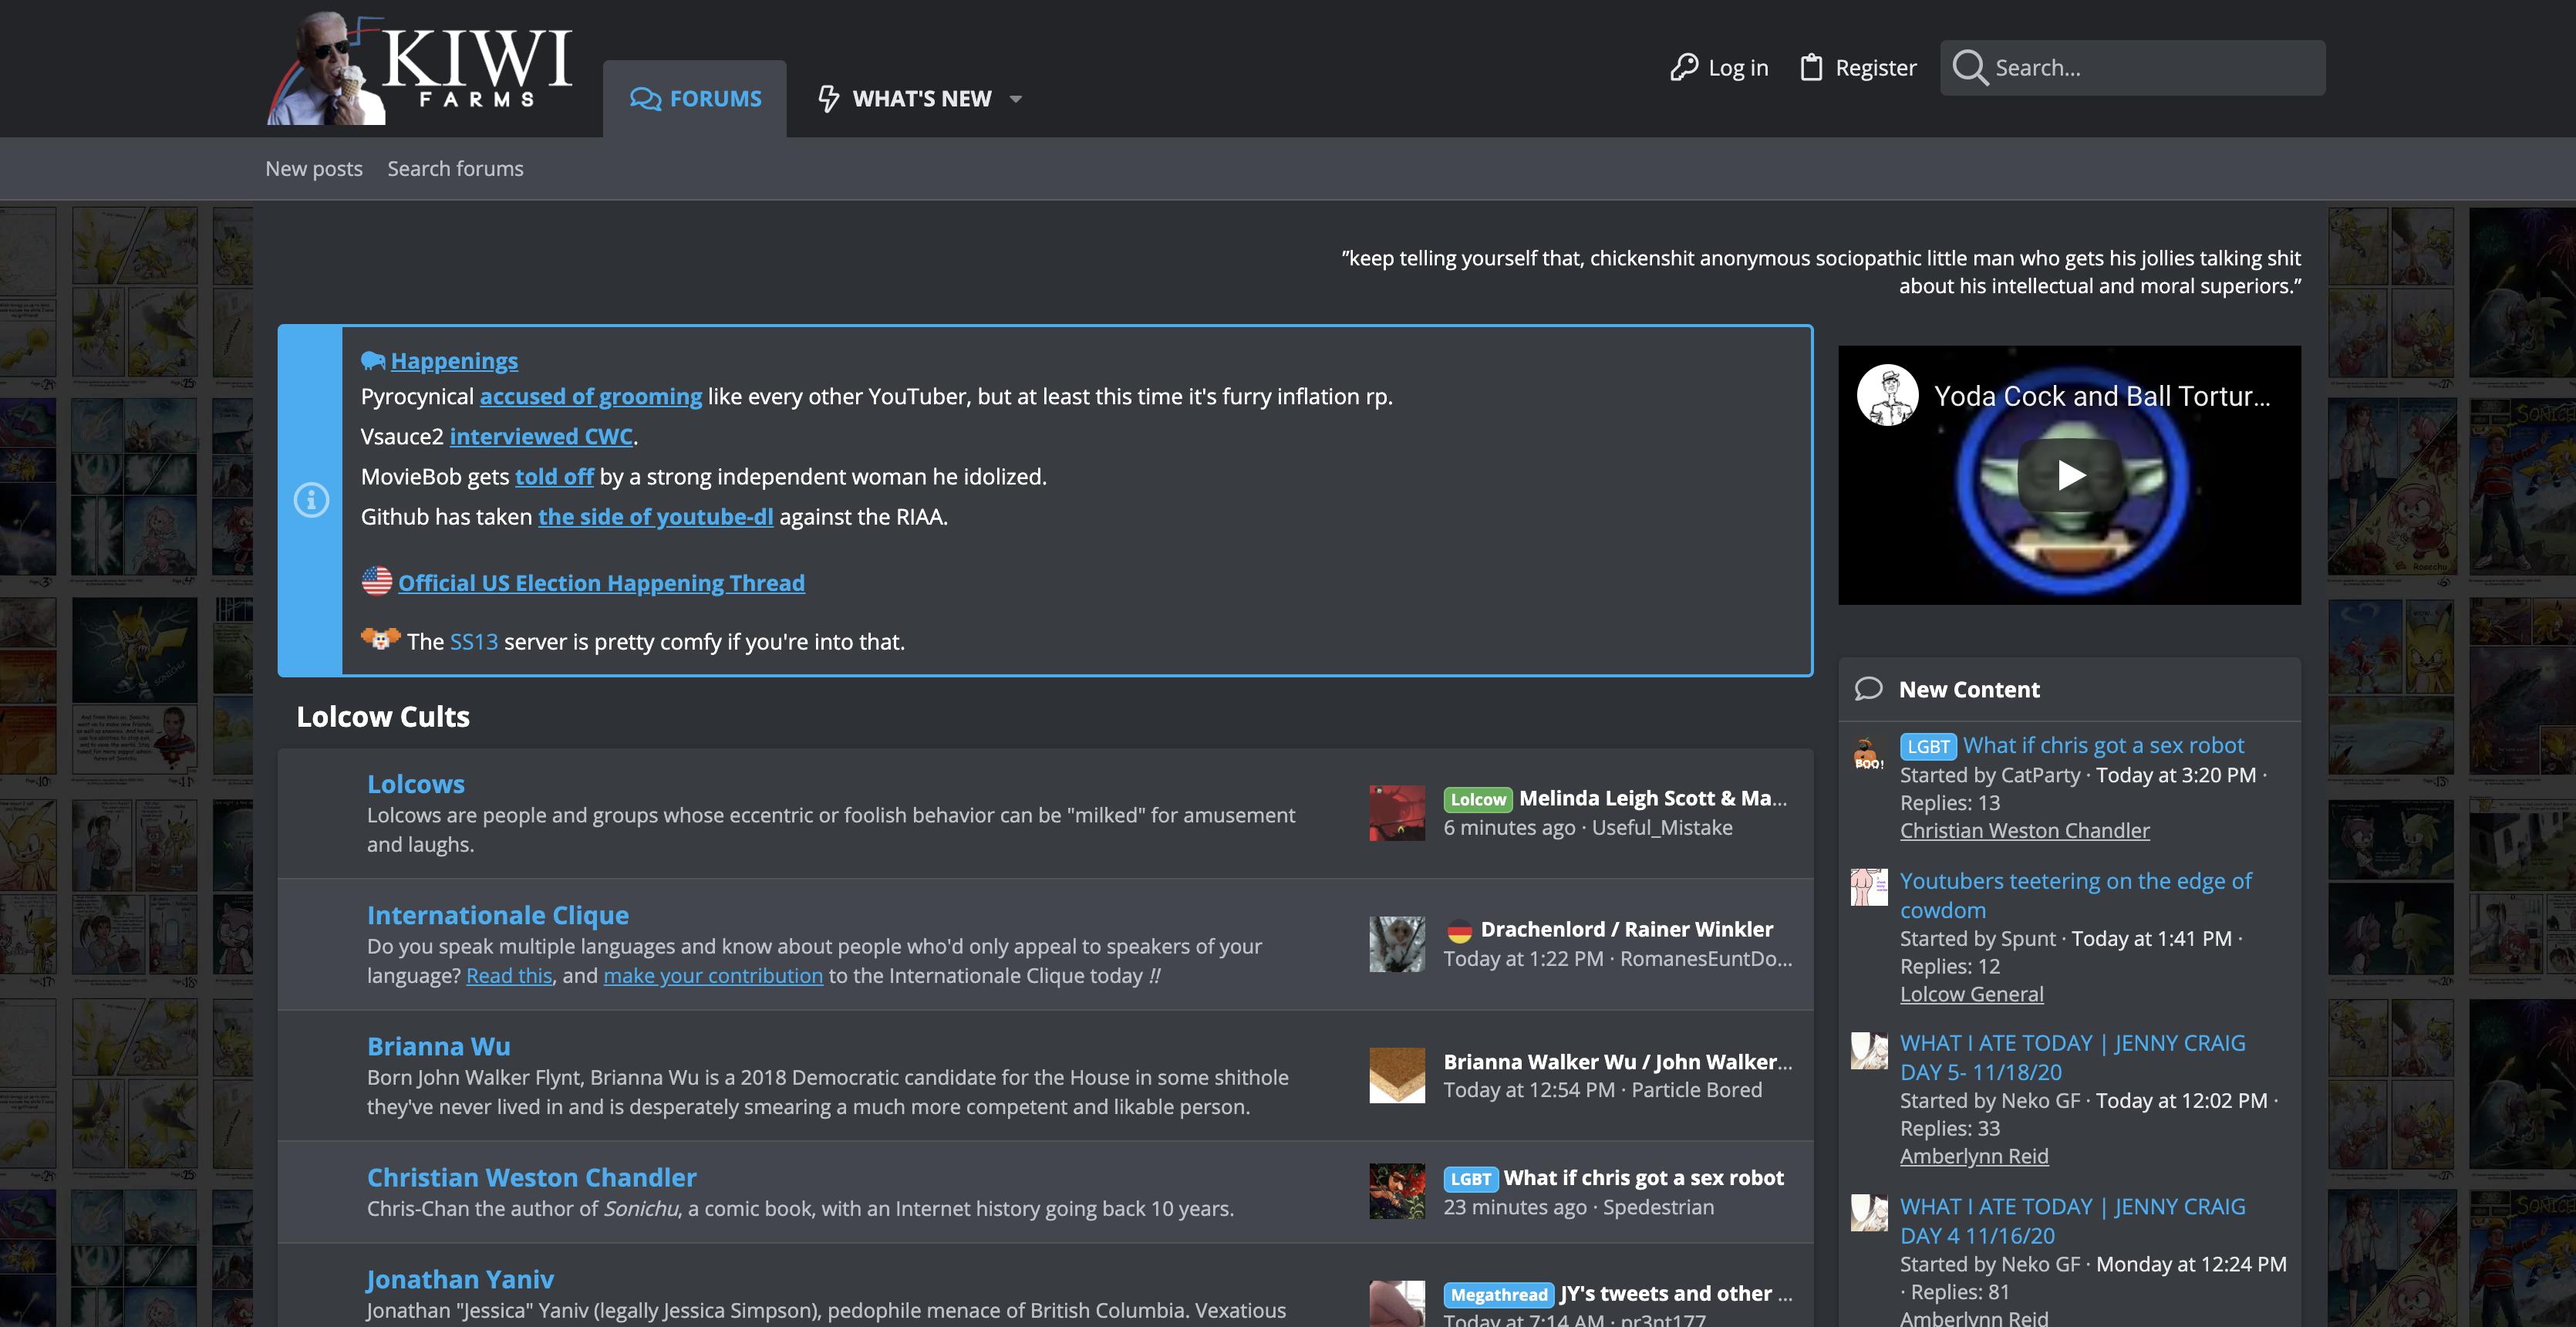
Task: Open Melinda Leigh Scott thread
Action: pyautogui.click(x=1653, y=798)
